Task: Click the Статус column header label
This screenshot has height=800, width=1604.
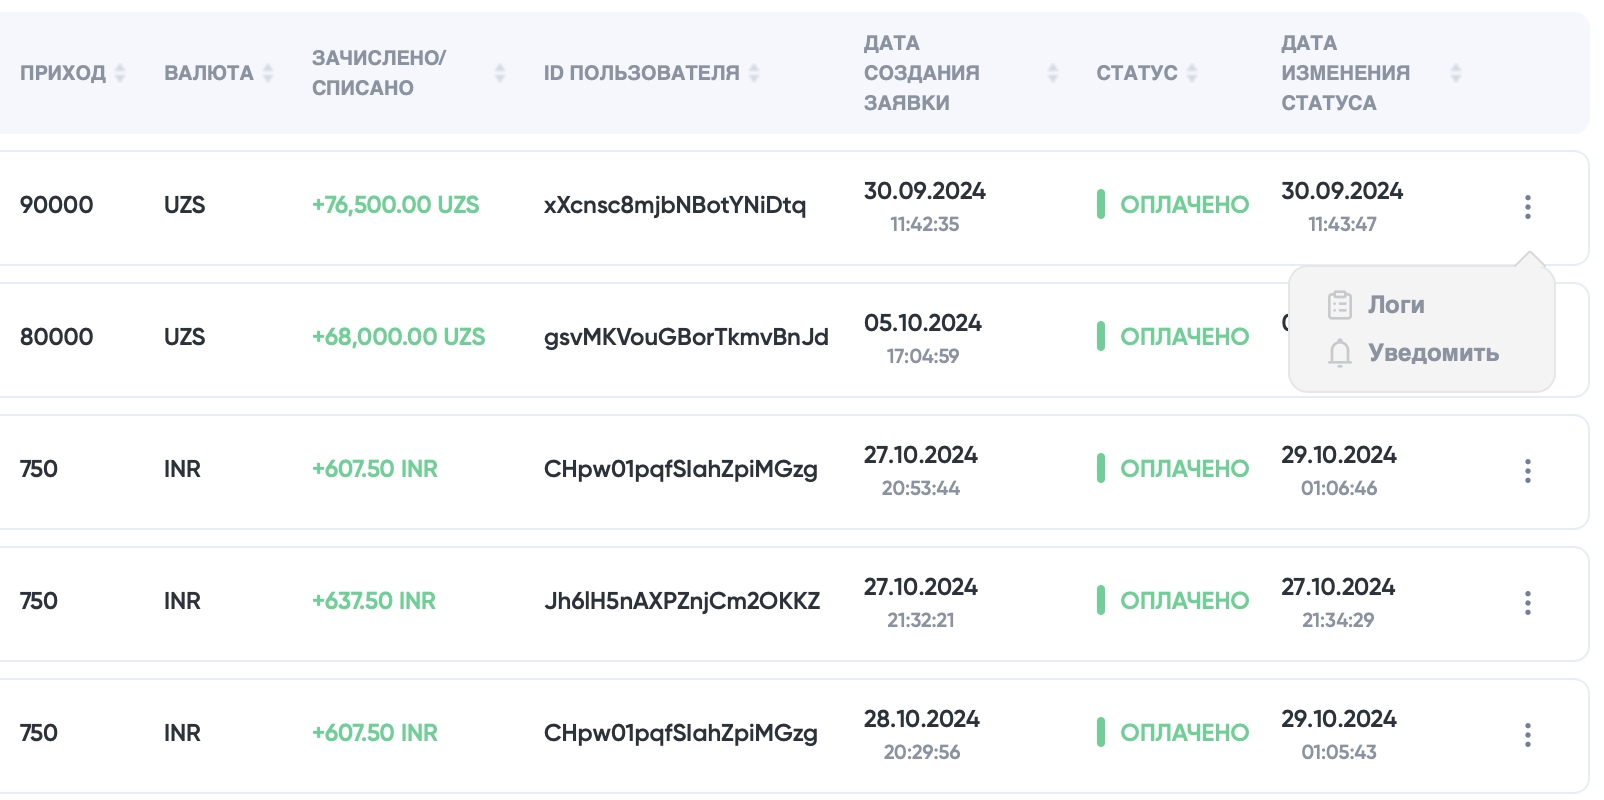Action: coord(1136,73)
